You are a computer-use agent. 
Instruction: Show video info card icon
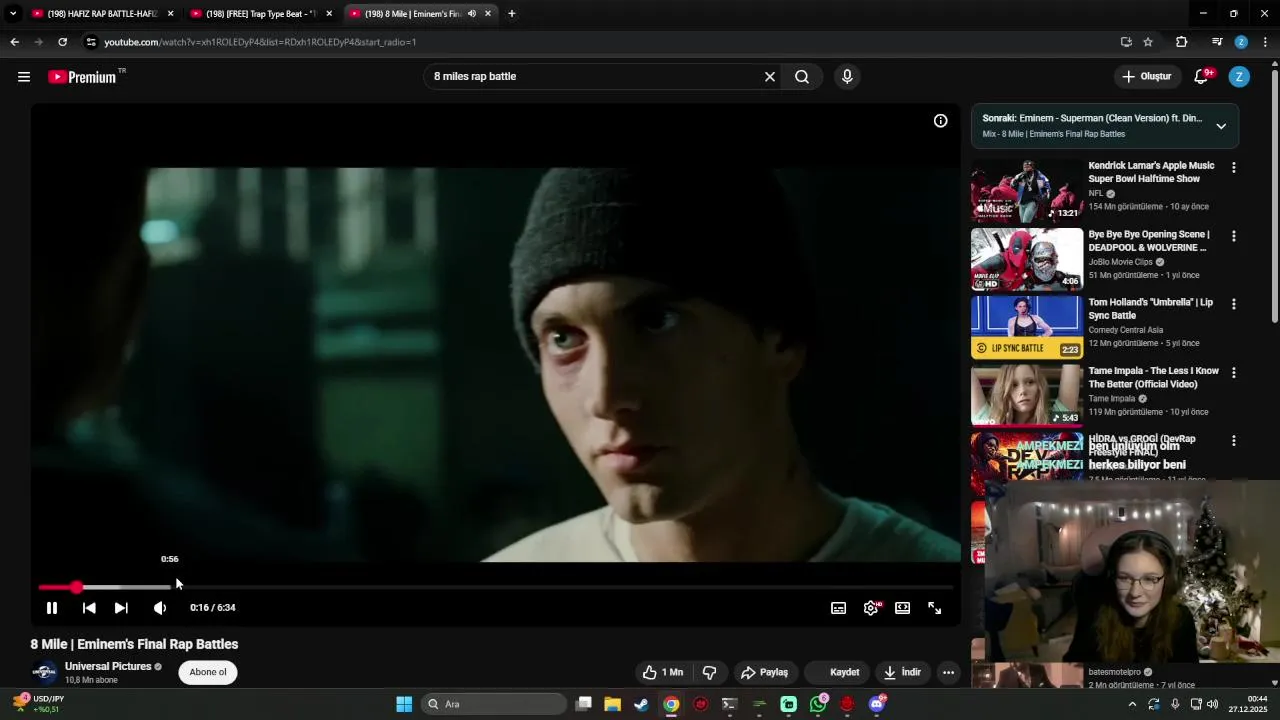[941, 121]
